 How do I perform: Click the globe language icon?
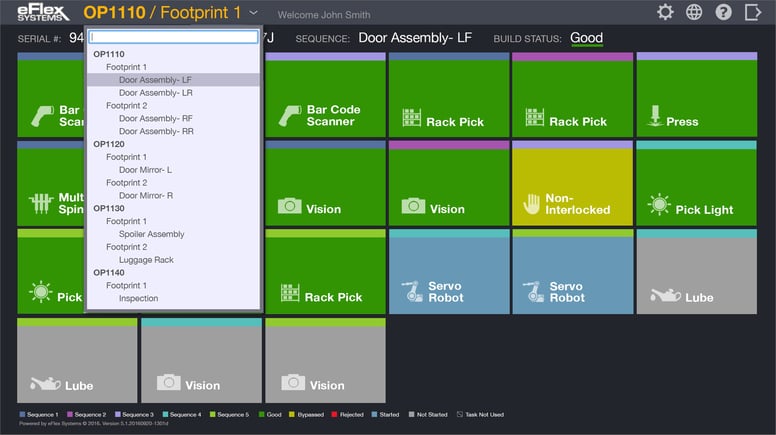(694, 12)
